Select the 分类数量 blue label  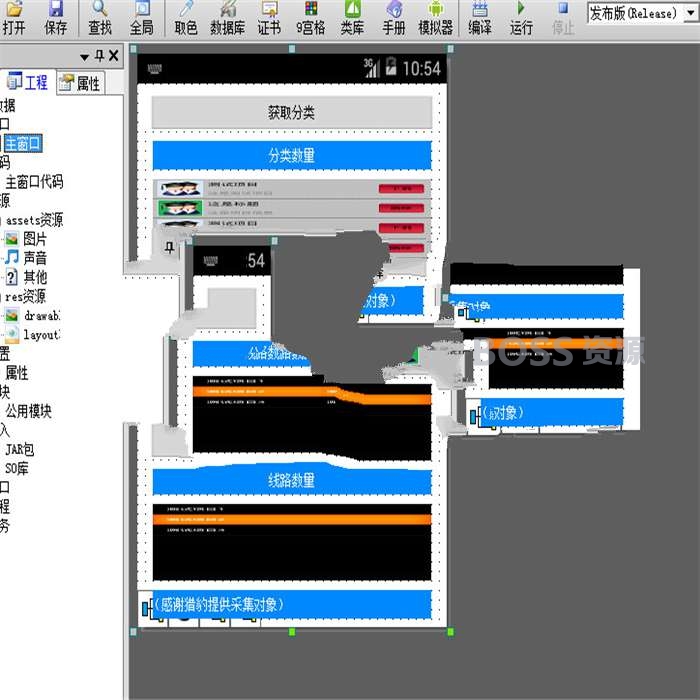pos(292,155)
